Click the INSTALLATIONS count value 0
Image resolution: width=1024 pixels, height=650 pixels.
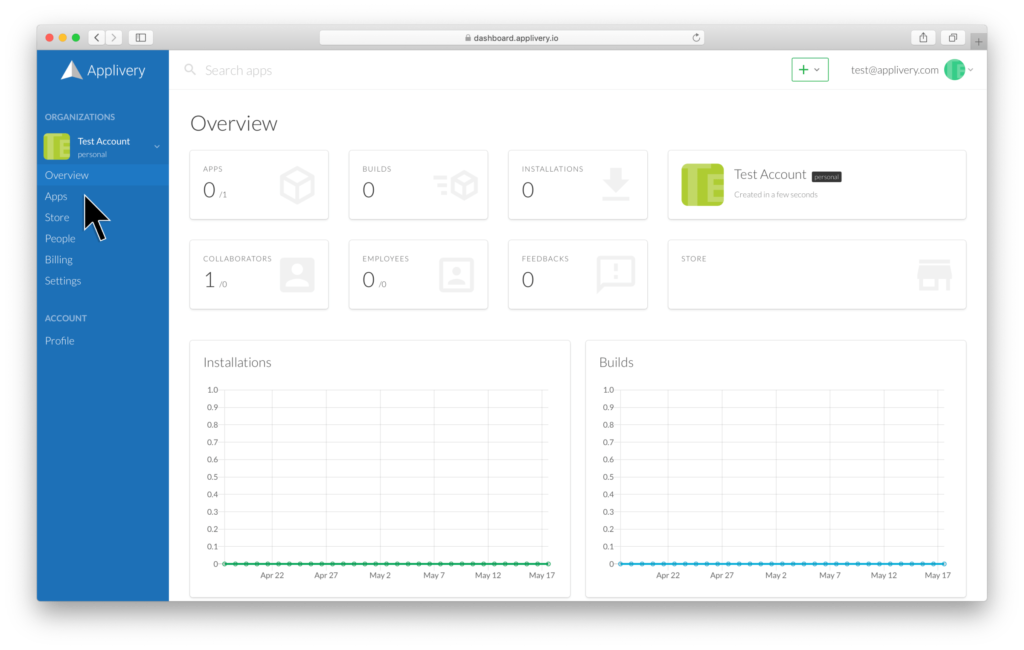point(528,190)
